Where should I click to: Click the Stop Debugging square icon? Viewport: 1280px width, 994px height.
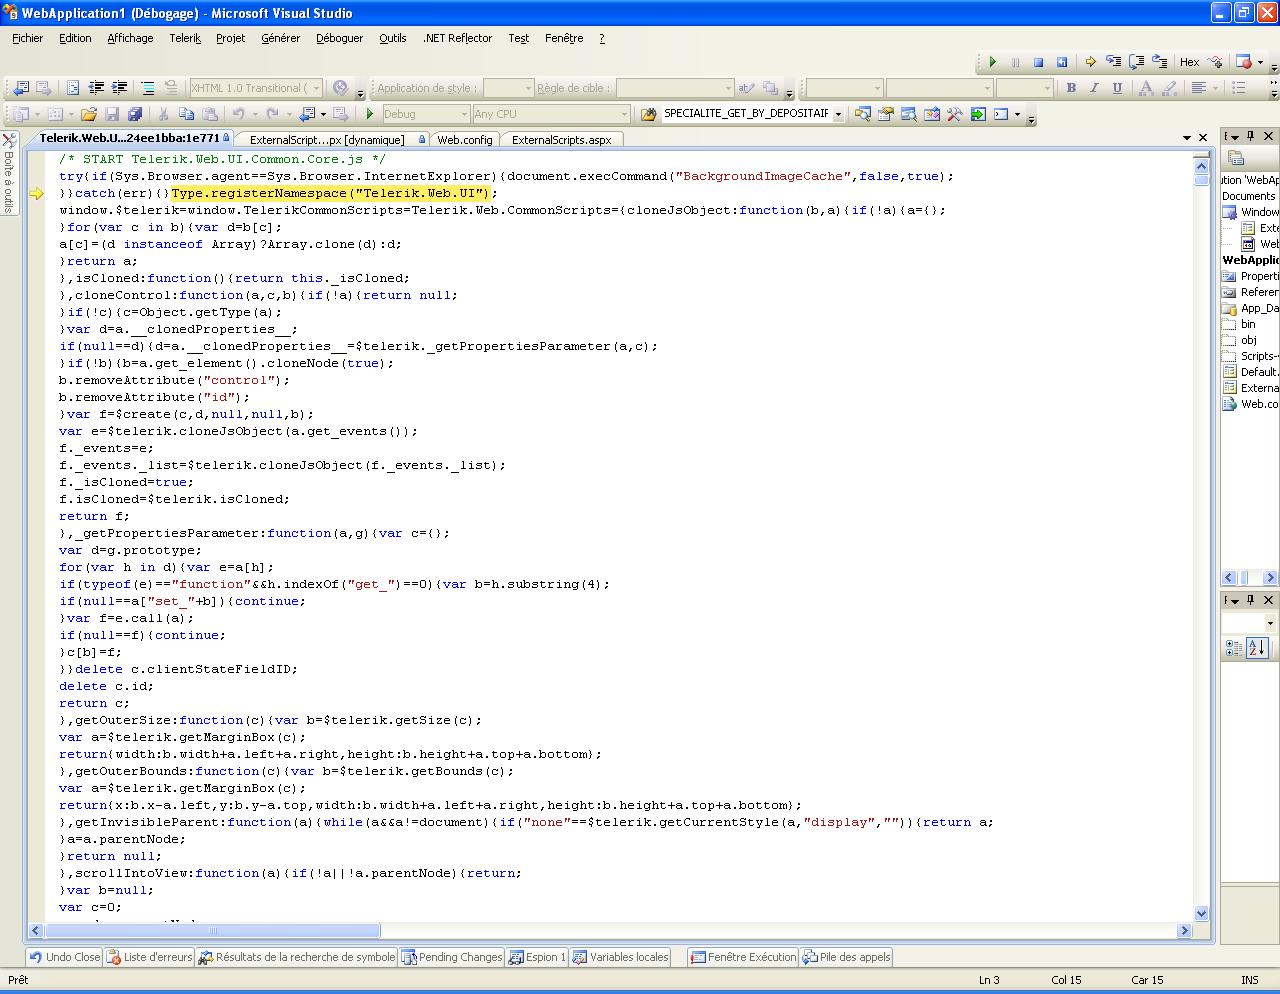pyautogui.click(x=1038, y=62)
